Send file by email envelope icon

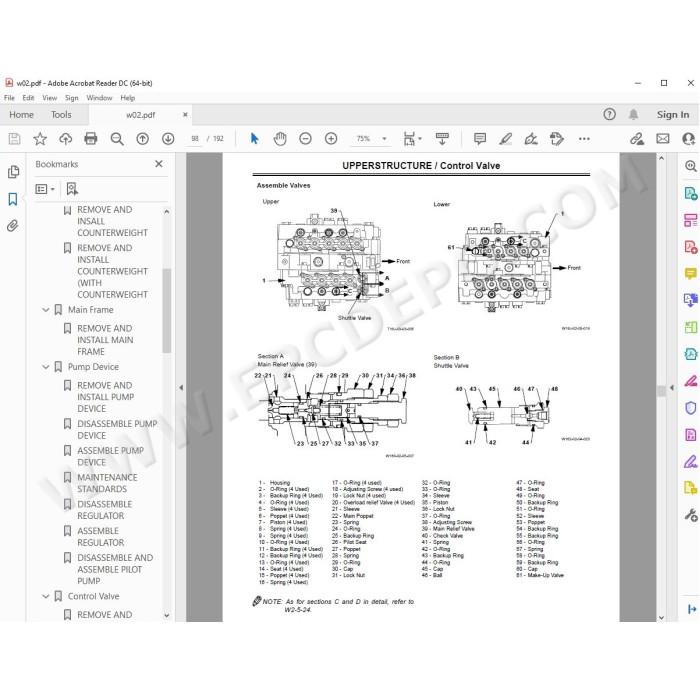coord(663,139)
